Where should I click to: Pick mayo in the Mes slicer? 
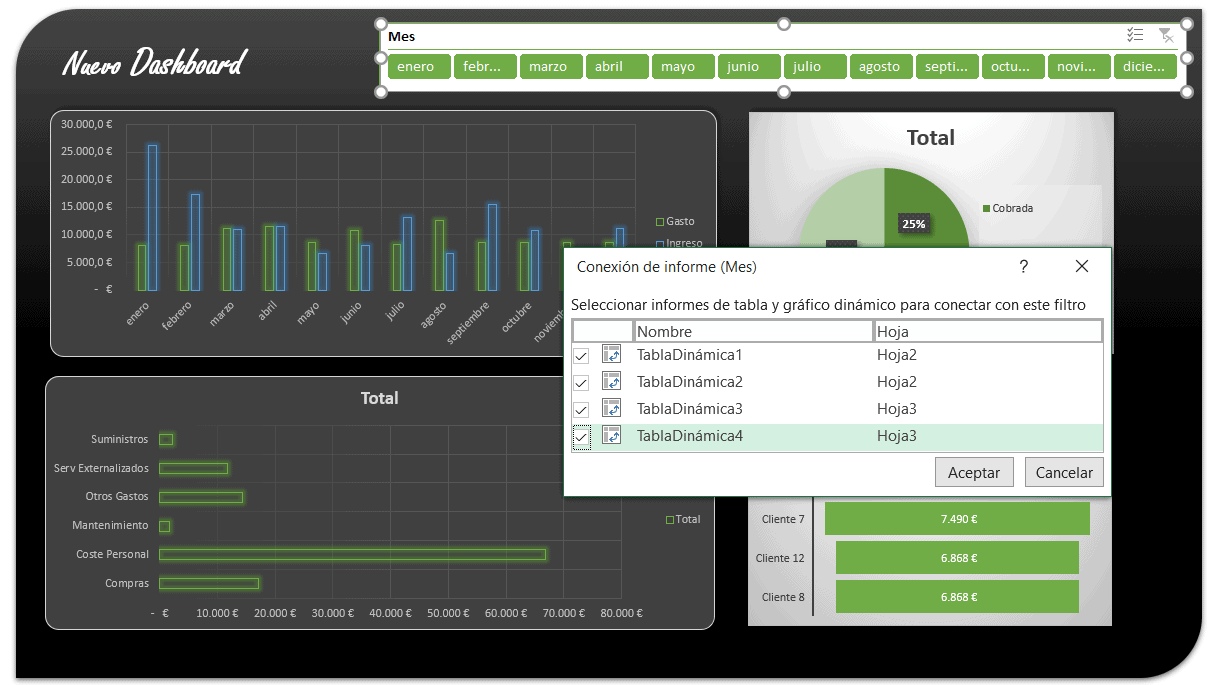682,67
